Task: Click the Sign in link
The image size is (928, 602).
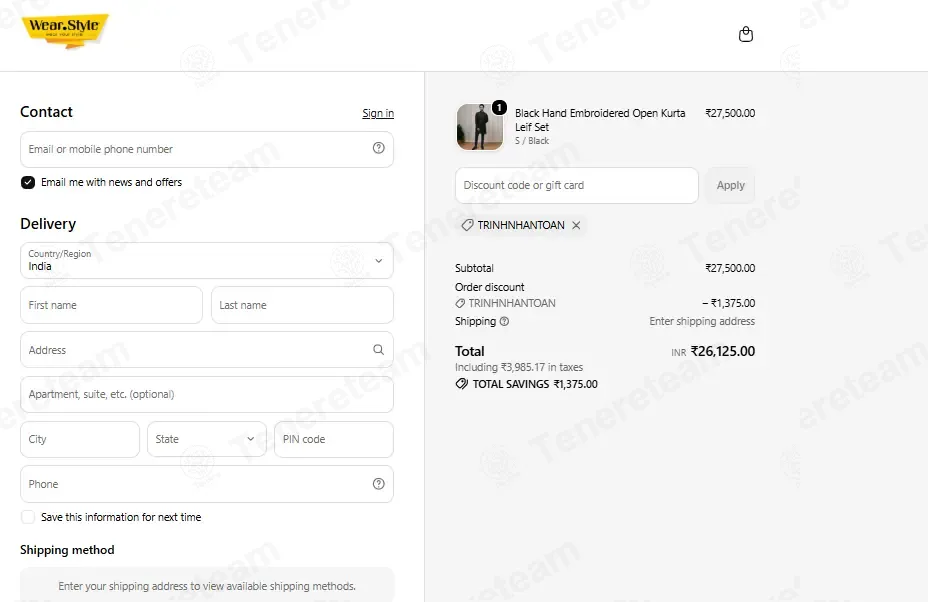Action: pyautogui.click(x=378, y=113)
